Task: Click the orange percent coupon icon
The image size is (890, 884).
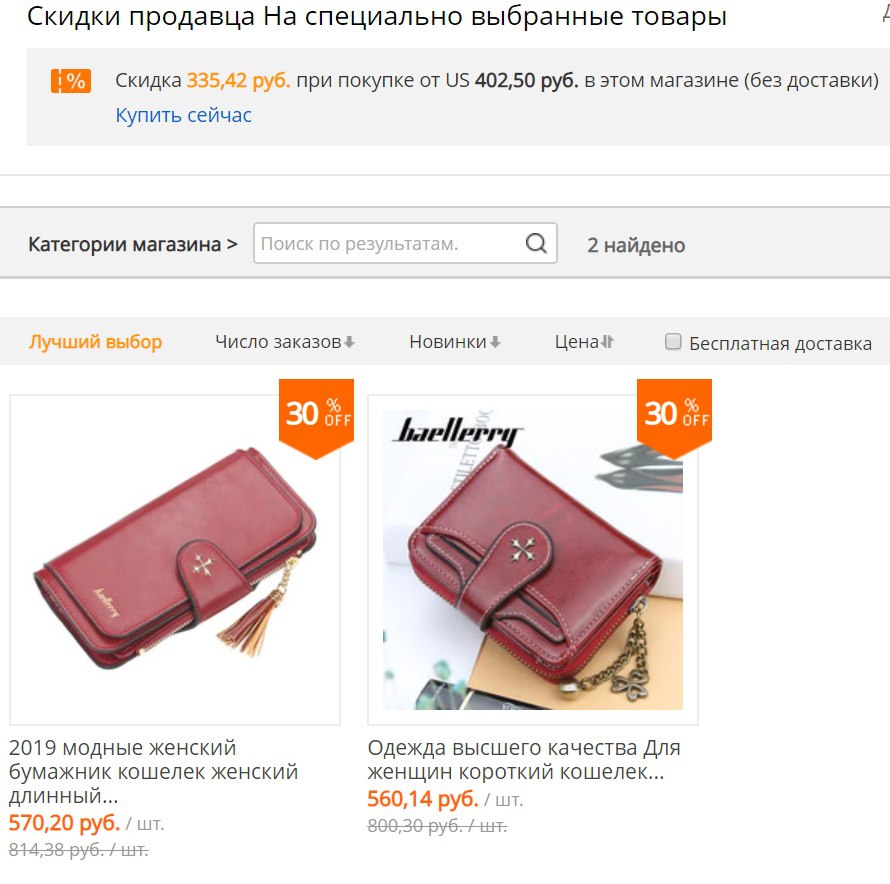Action: point(71,81)
